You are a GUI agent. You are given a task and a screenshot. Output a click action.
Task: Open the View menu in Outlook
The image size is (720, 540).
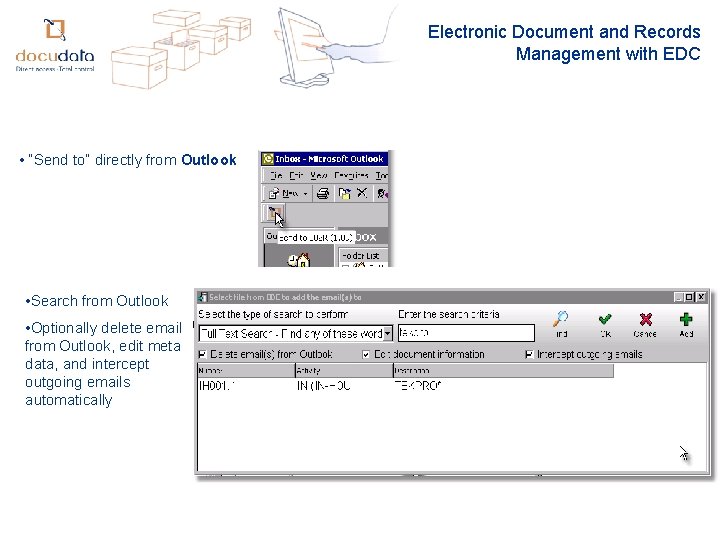click(318, 175)
